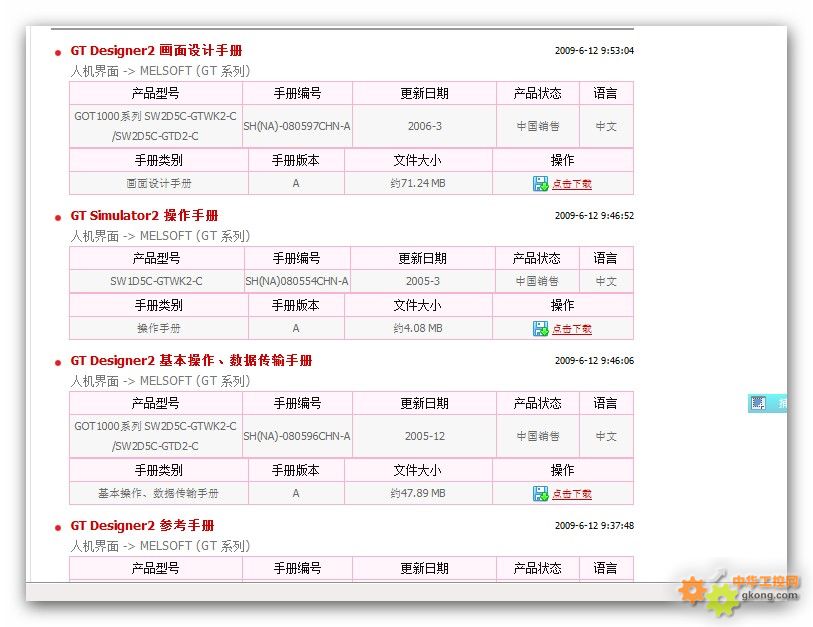This screenshot has height=627, width=813.
Task: Click timestamp 2009-6-12 9:46:52
Action: pos(594,216)
